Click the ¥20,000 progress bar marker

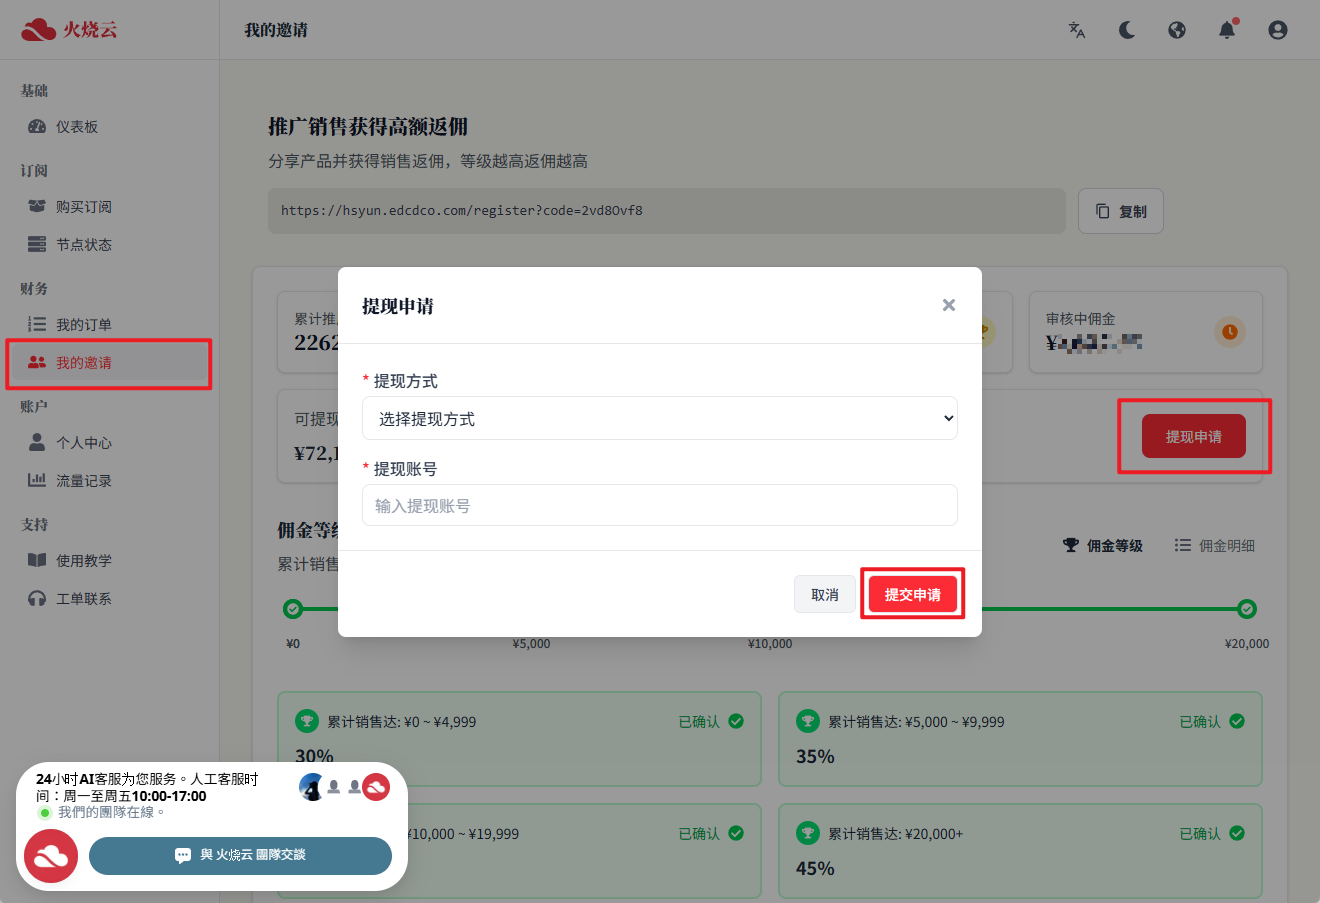tap(1246, 609)
